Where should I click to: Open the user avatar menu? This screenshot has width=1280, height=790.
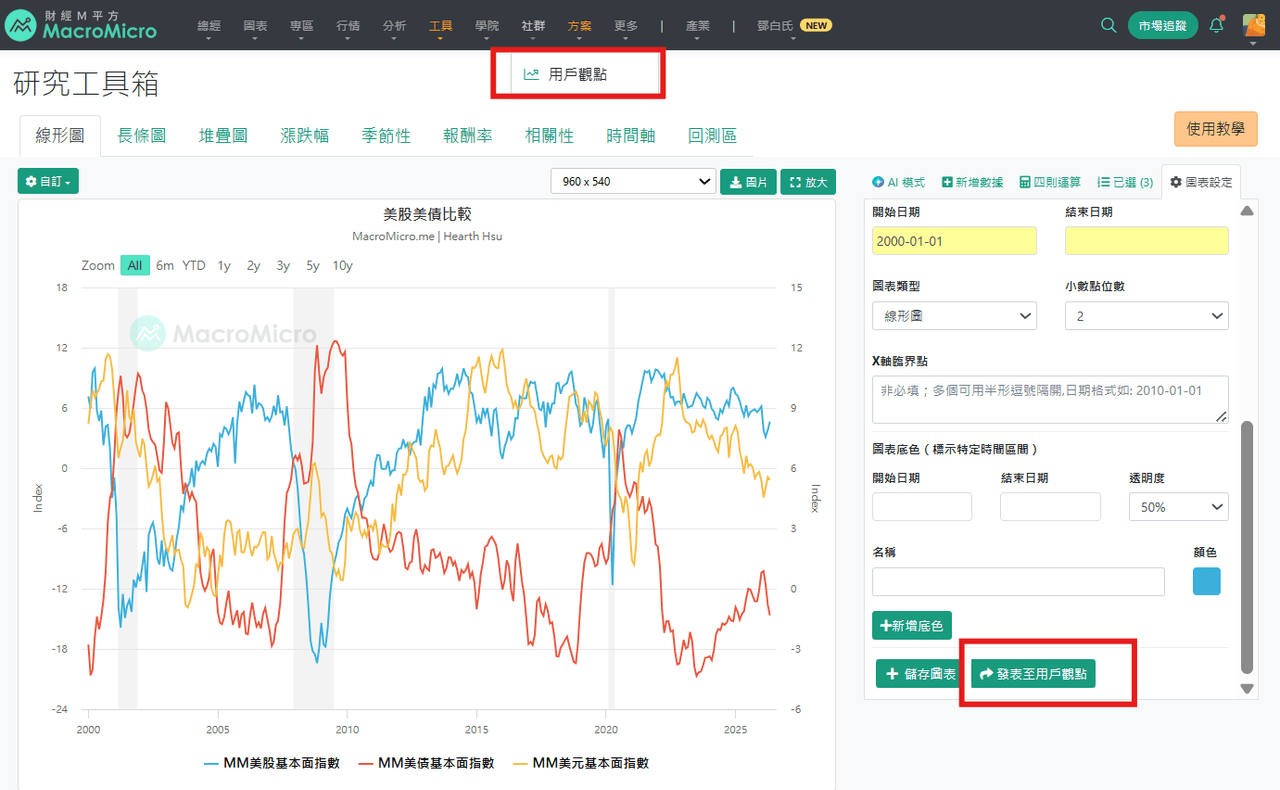(1253, 26)
